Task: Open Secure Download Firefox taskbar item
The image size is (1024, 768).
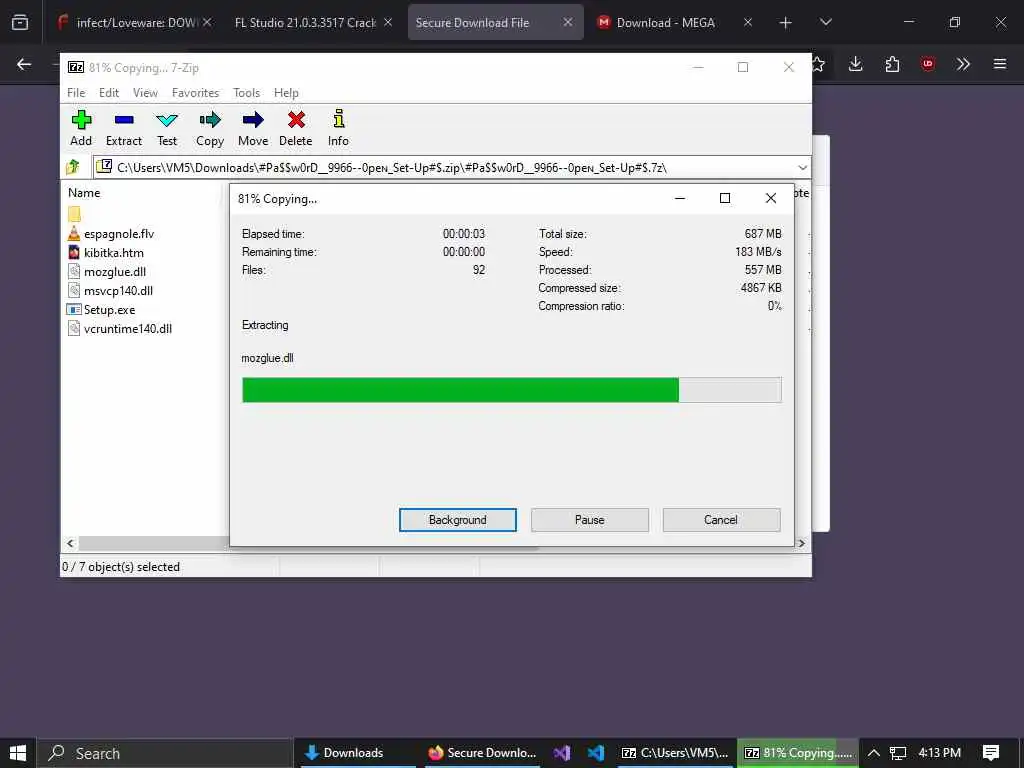Action: [x=482, y=753]
